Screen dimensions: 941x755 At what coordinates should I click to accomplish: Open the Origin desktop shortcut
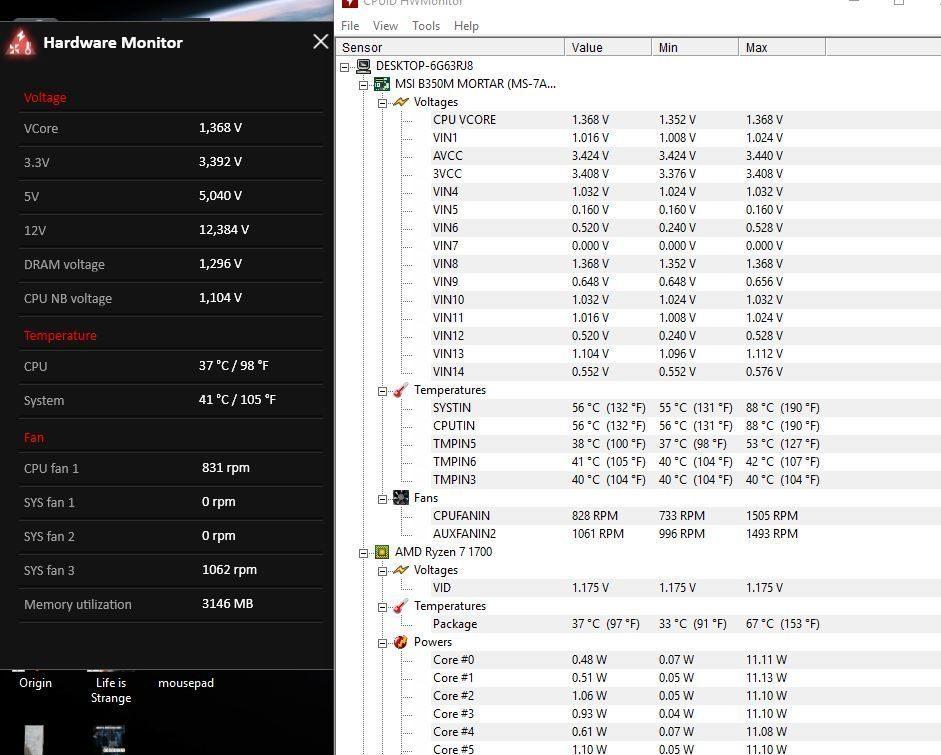coord(35,683)
